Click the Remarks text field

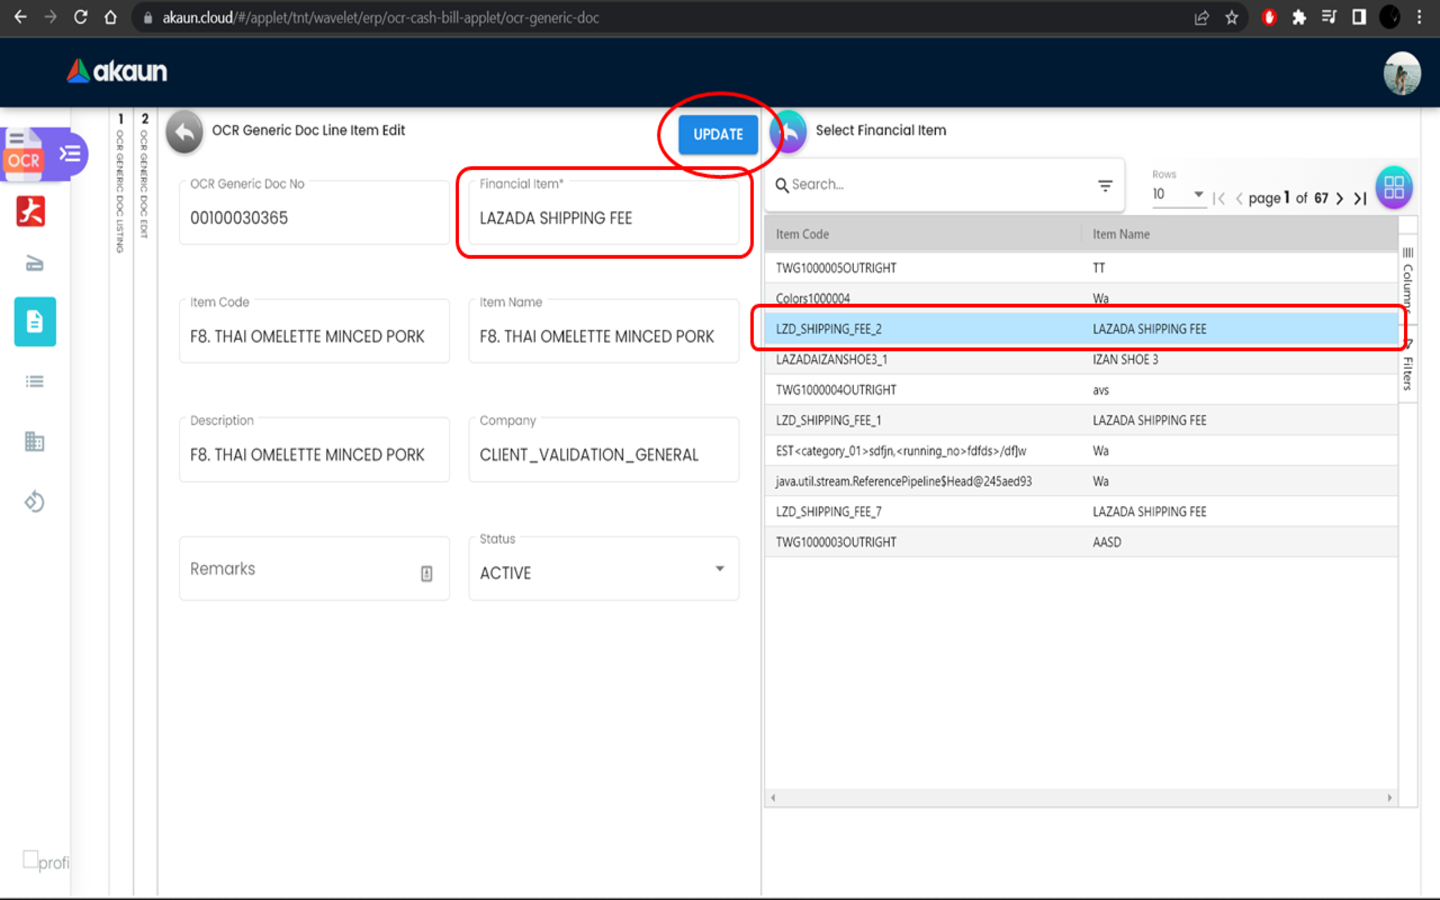300,569
